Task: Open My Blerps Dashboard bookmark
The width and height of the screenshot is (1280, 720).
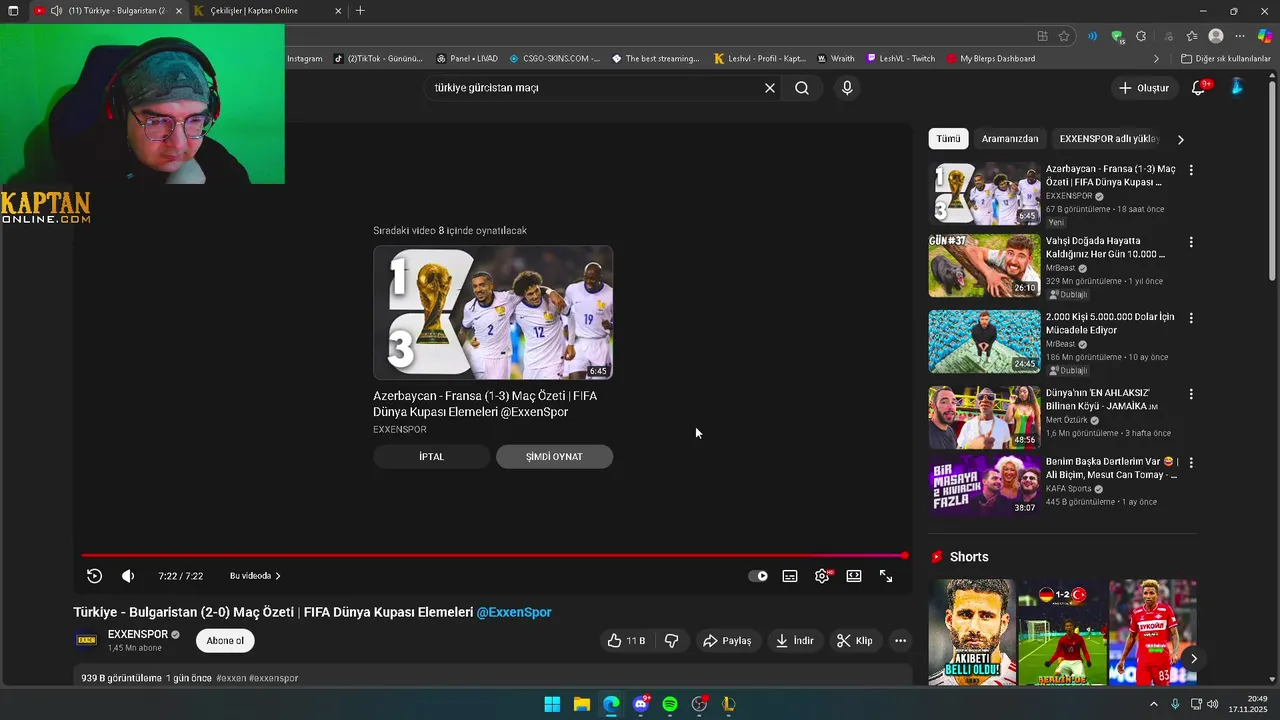Action: (990, 59)
